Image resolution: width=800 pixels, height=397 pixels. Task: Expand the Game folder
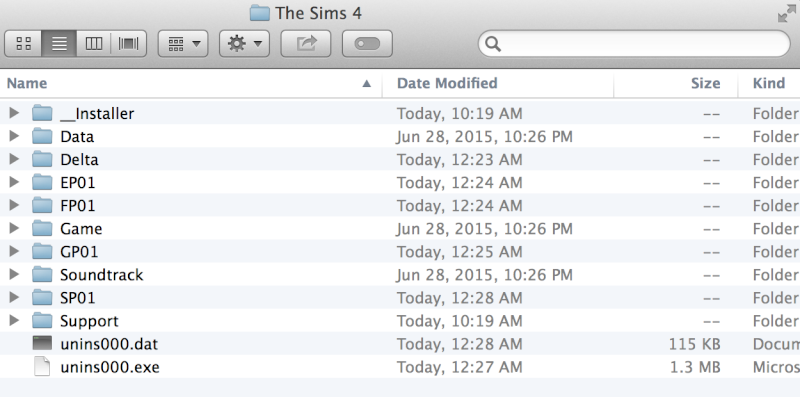(x=14, y=228)
